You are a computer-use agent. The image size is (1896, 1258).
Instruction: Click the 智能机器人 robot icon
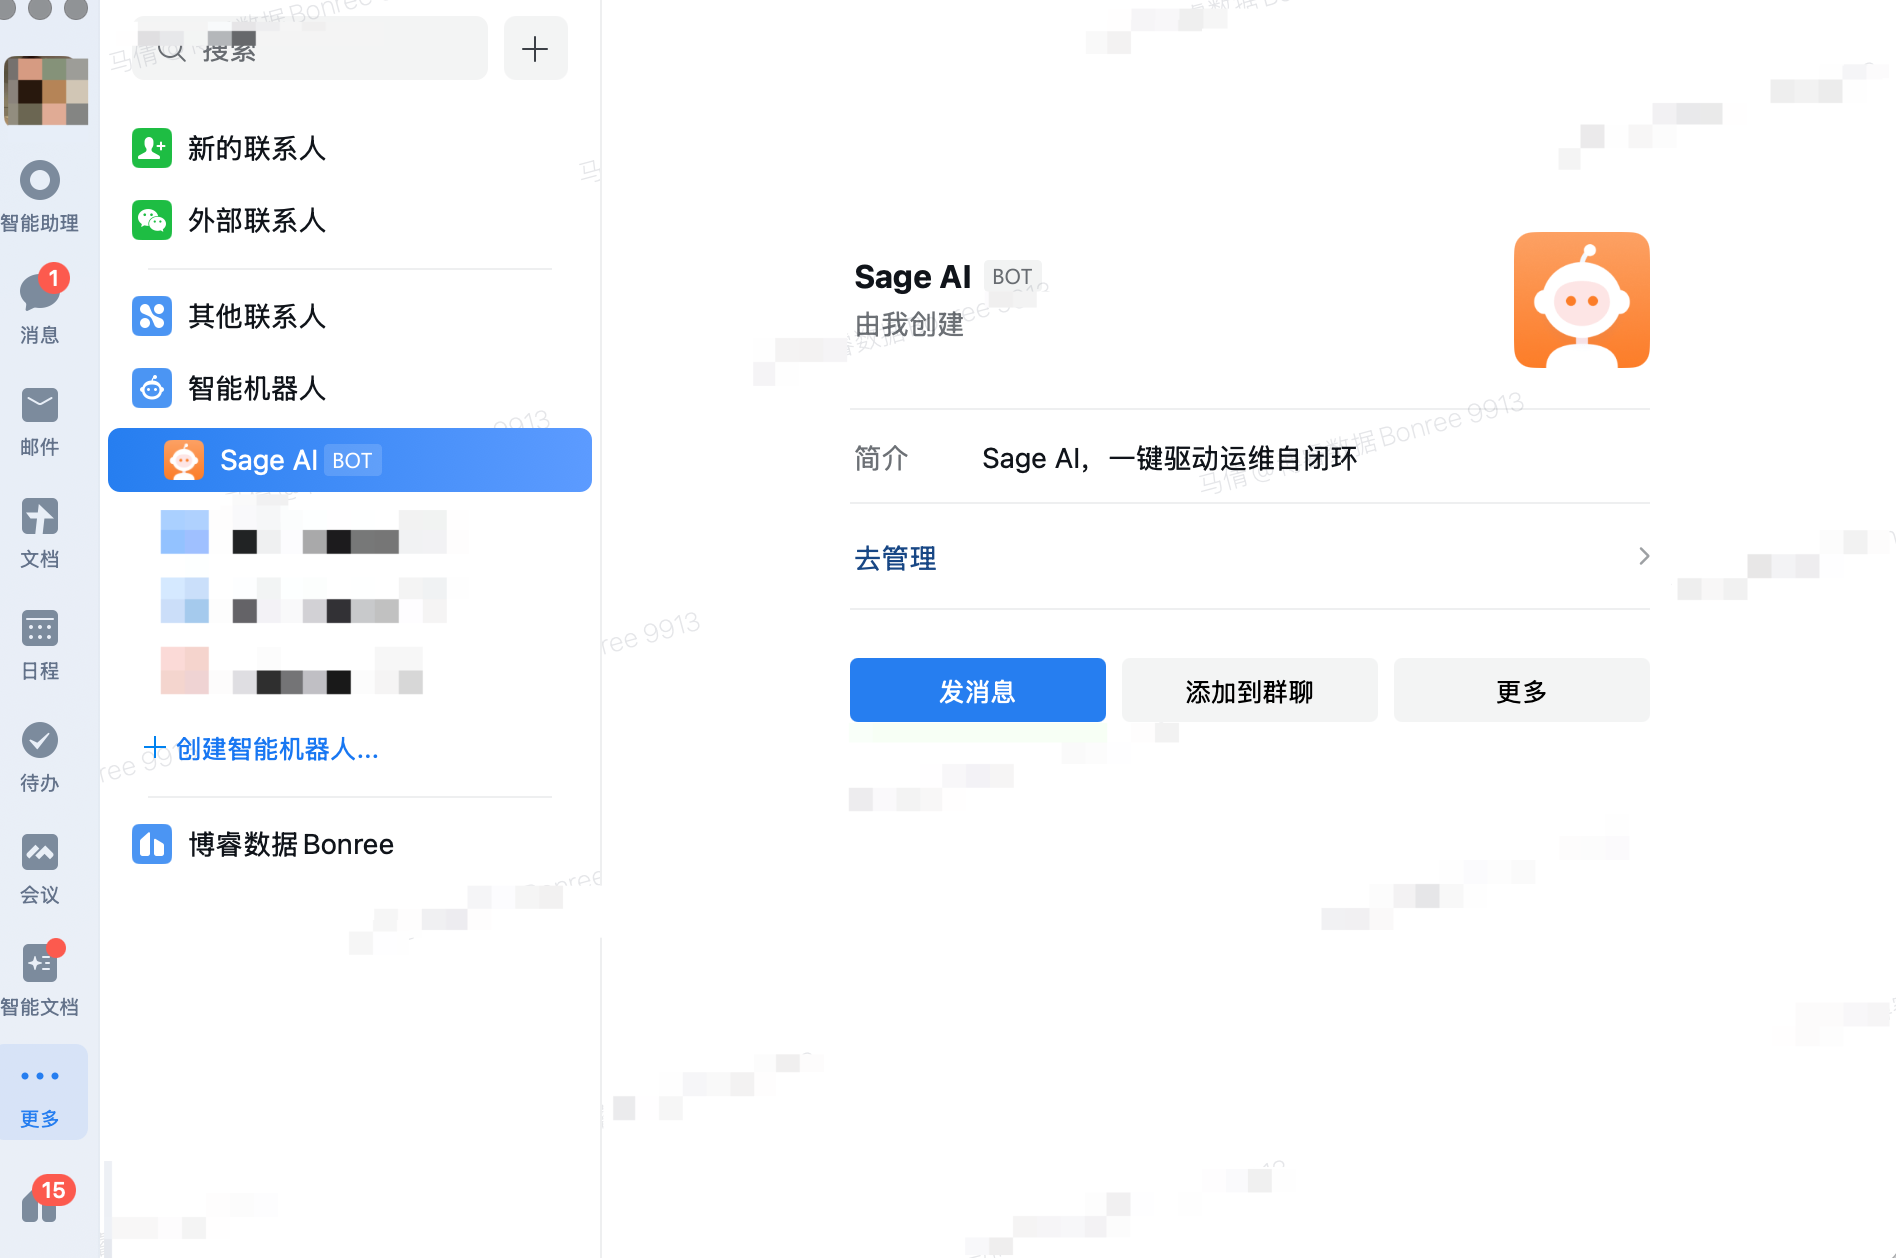152,388
